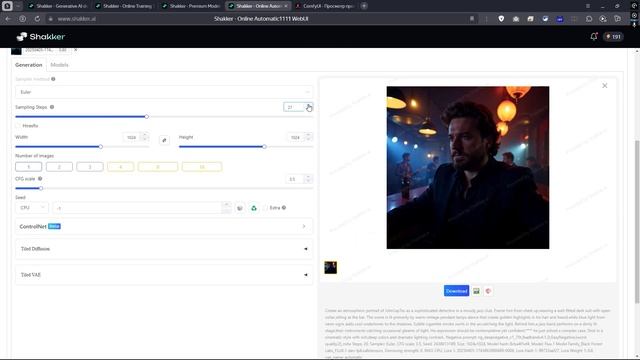
Task: Open the browser shield icon in the toolbar
Action: pos(501,19)
